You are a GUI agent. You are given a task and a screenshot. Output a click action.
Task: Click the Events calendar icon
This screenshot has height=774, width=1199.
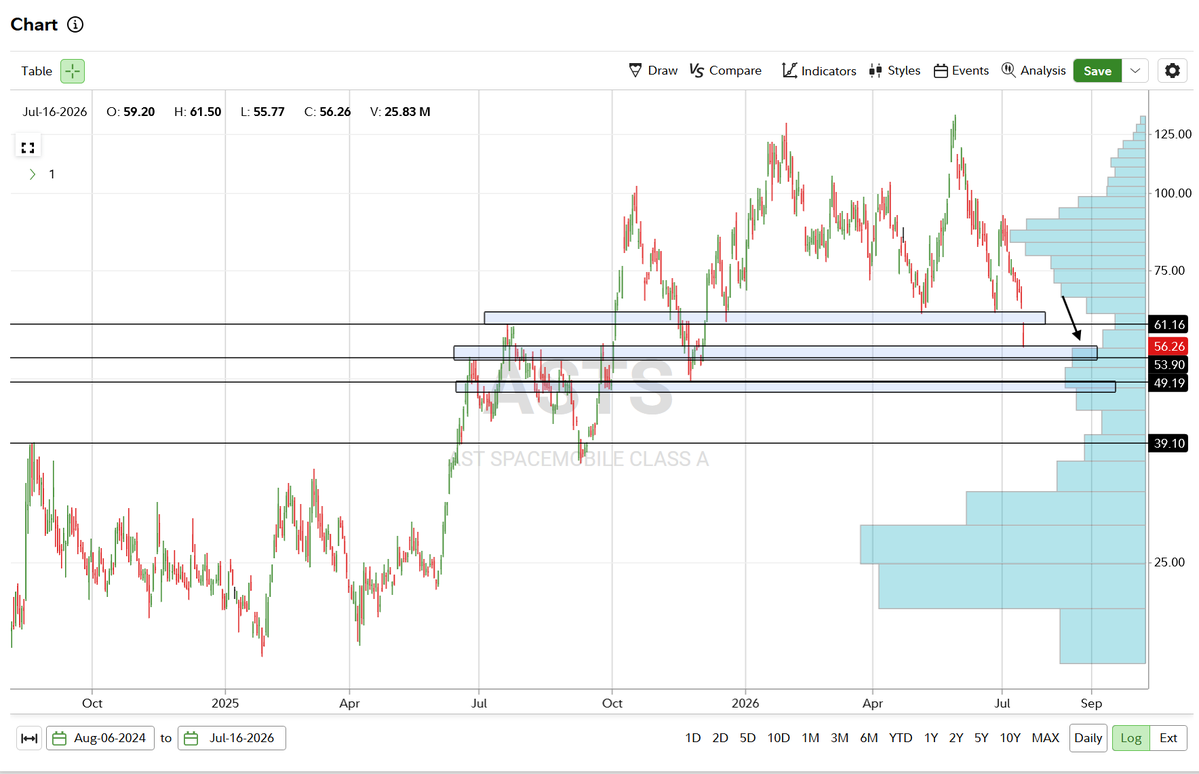[x=941, y=70]
